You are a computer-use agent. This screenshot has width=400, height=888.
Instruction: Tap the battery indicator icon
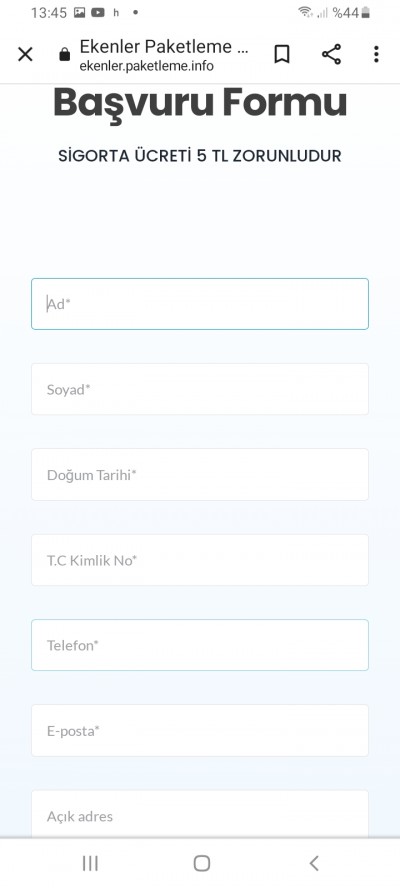click(x=365, y=12)
